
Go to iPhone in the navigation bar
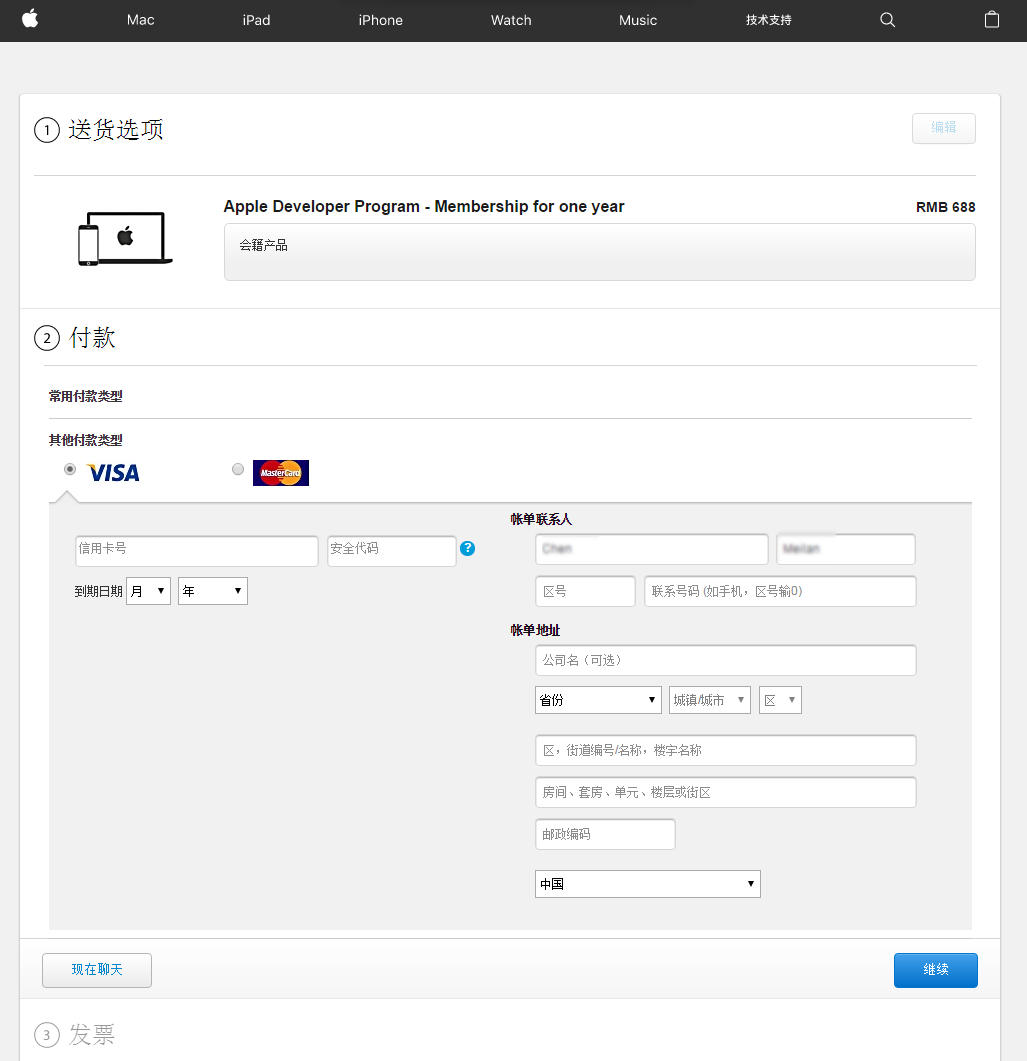click(x=380, y=20)
